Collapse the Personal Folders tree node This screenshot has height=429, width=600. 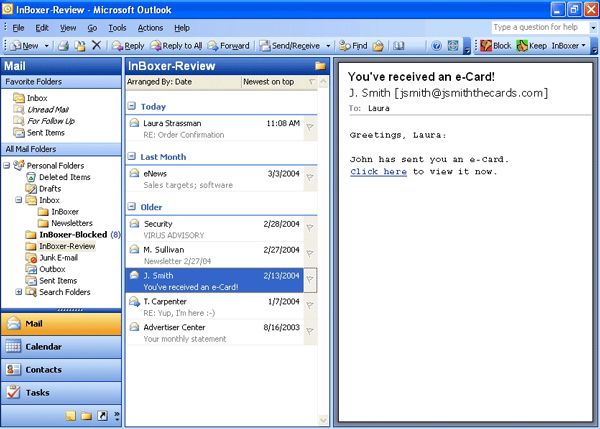click(7, 166)
